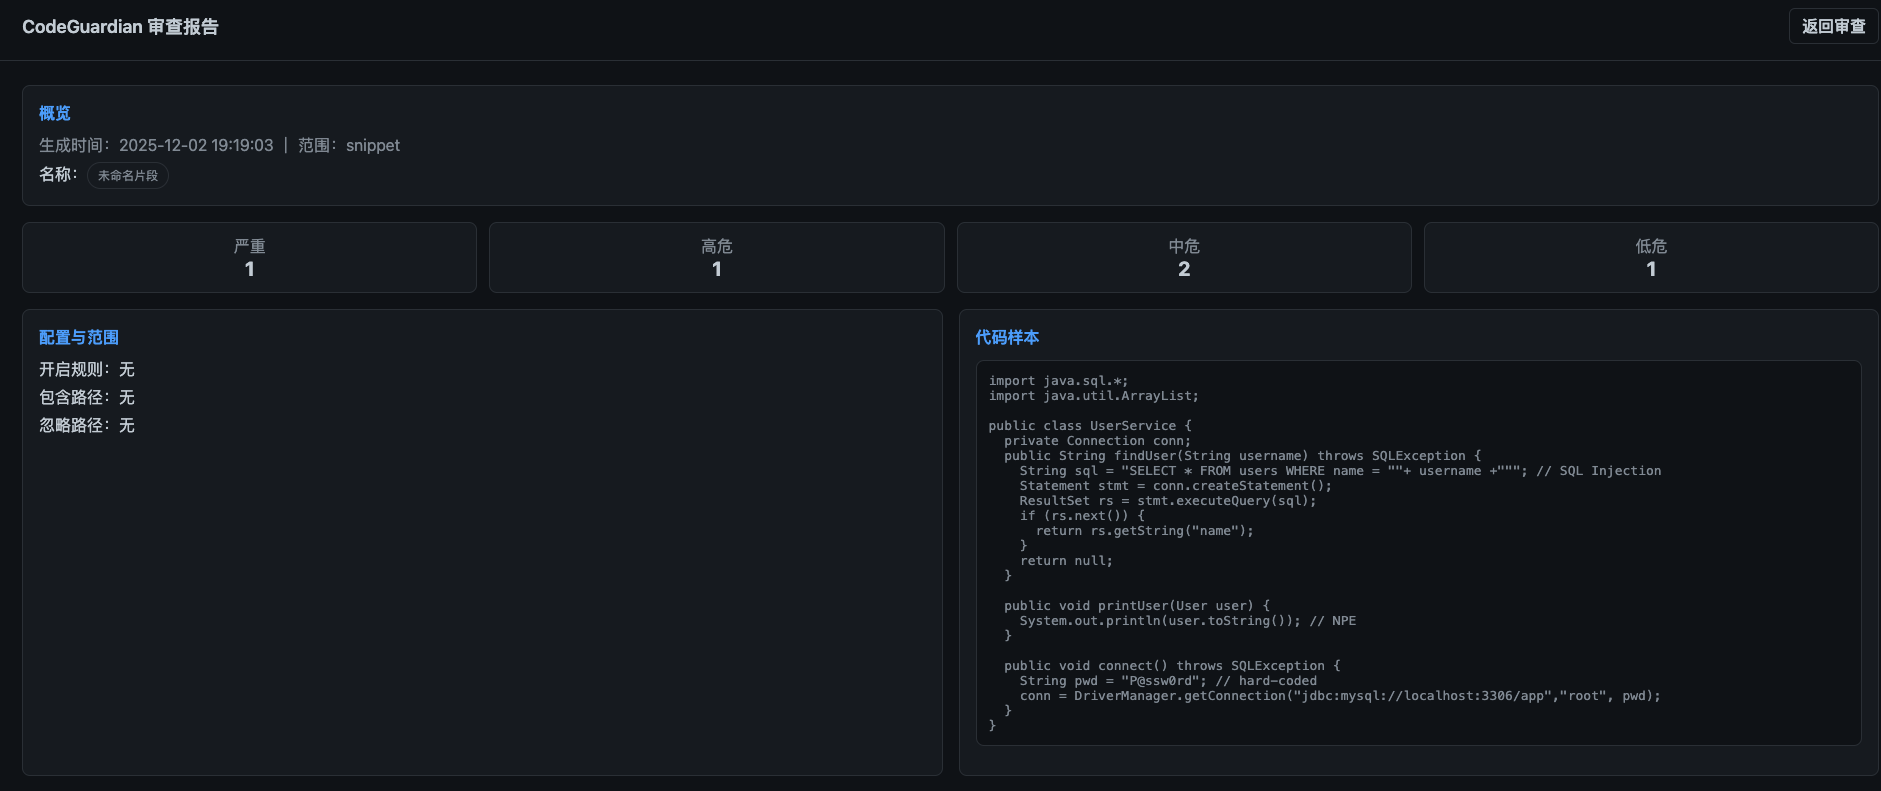The height and width of the screenshot is (791, 1881).
Task: Select the 低危 severity count card
Action: click(1650, 258)
